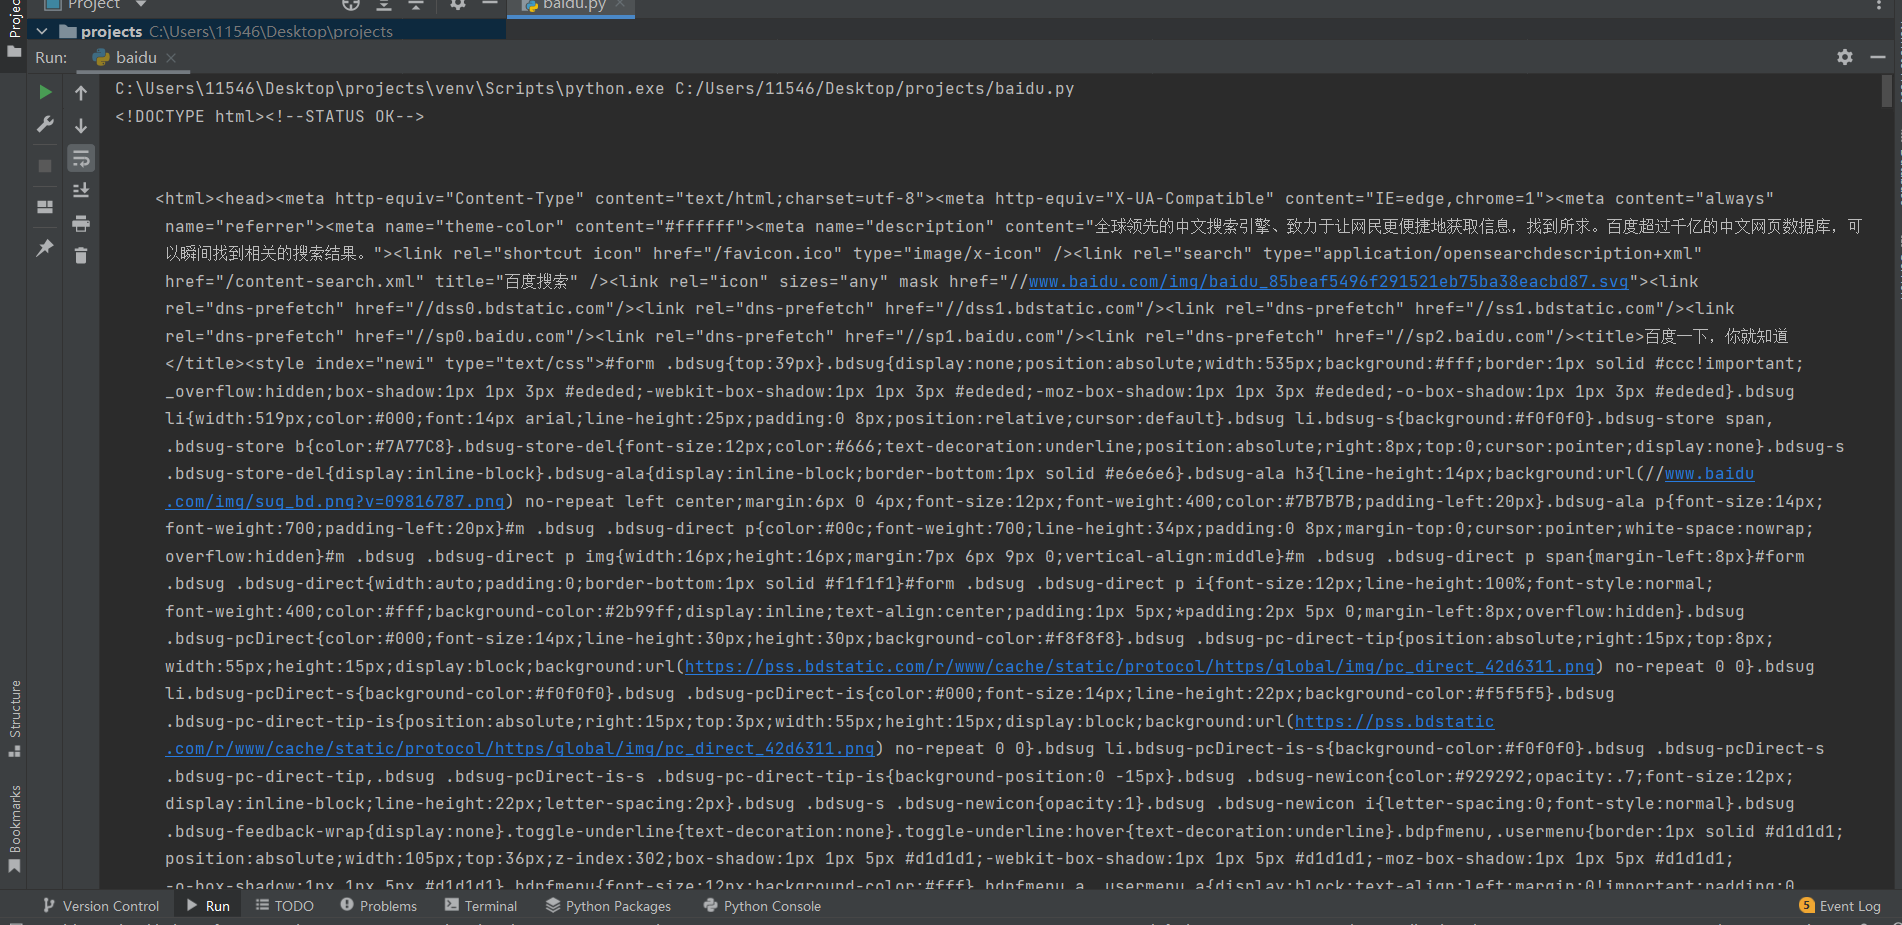
Task: Switch to the Run tool window
Action: point(208,906)
